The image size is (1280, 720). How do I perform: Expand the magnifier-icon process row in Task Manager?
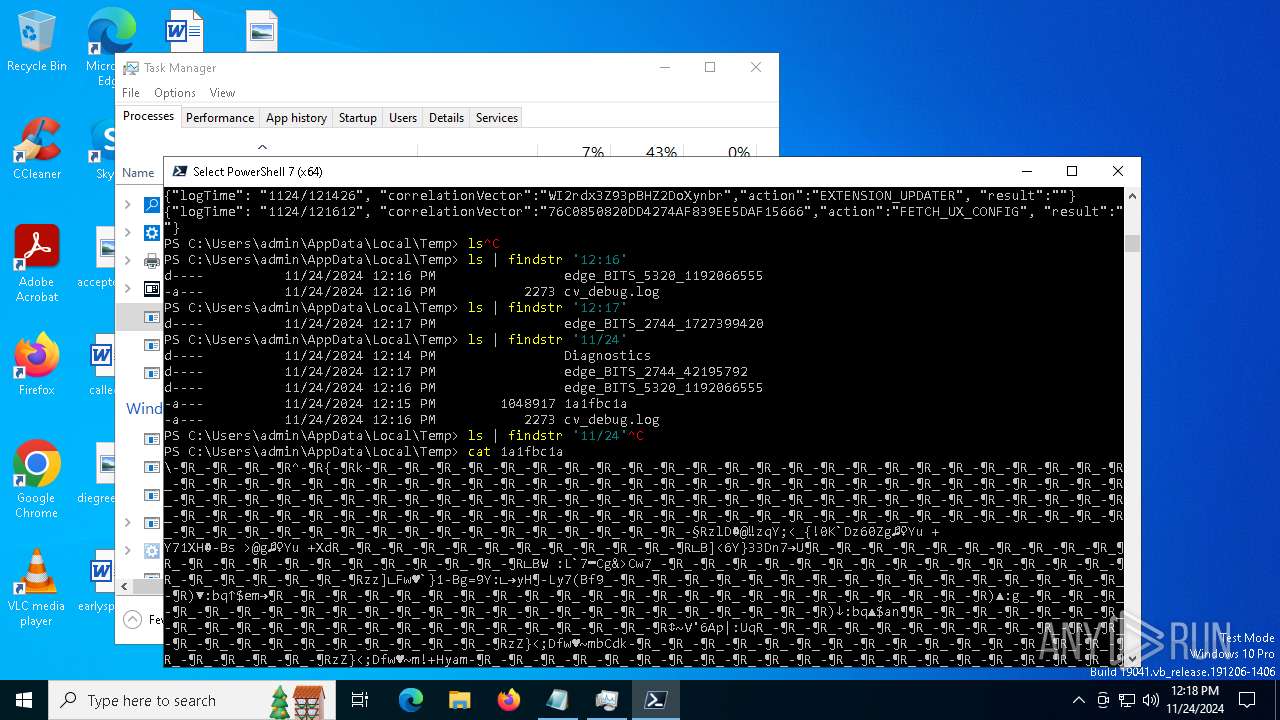127,204
